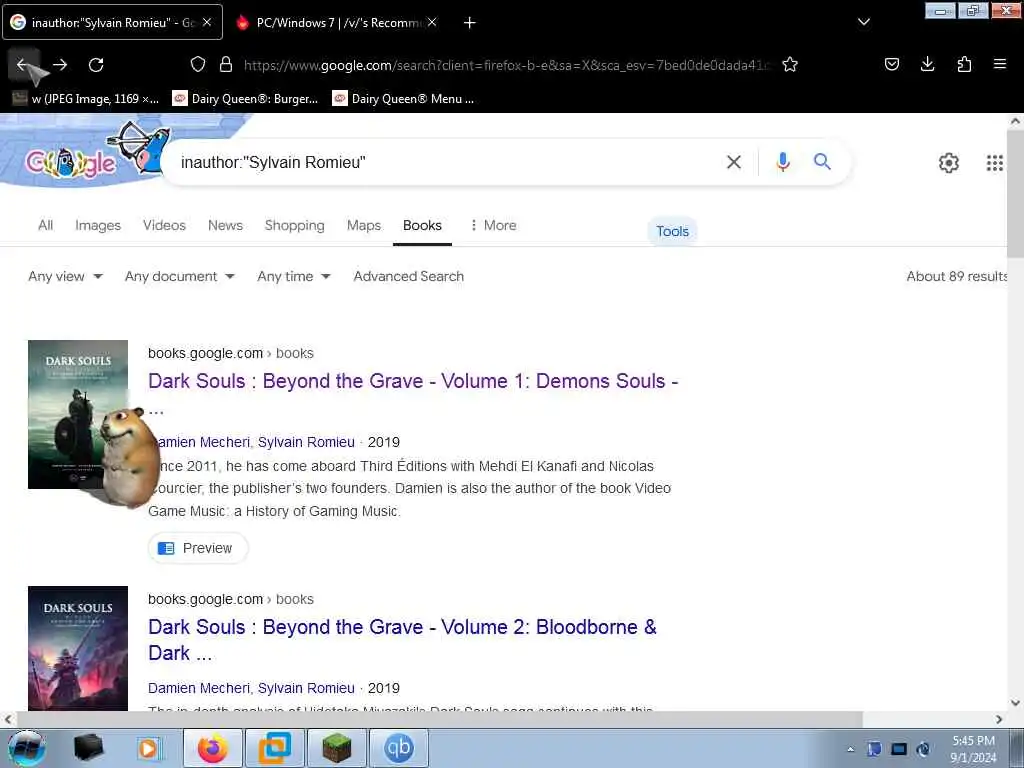Image resolution: width=1024 pixels, height=768 pixels.
Task: Open Dark Souls Volume 2 Bloodborne link
Action: point(402,640)
